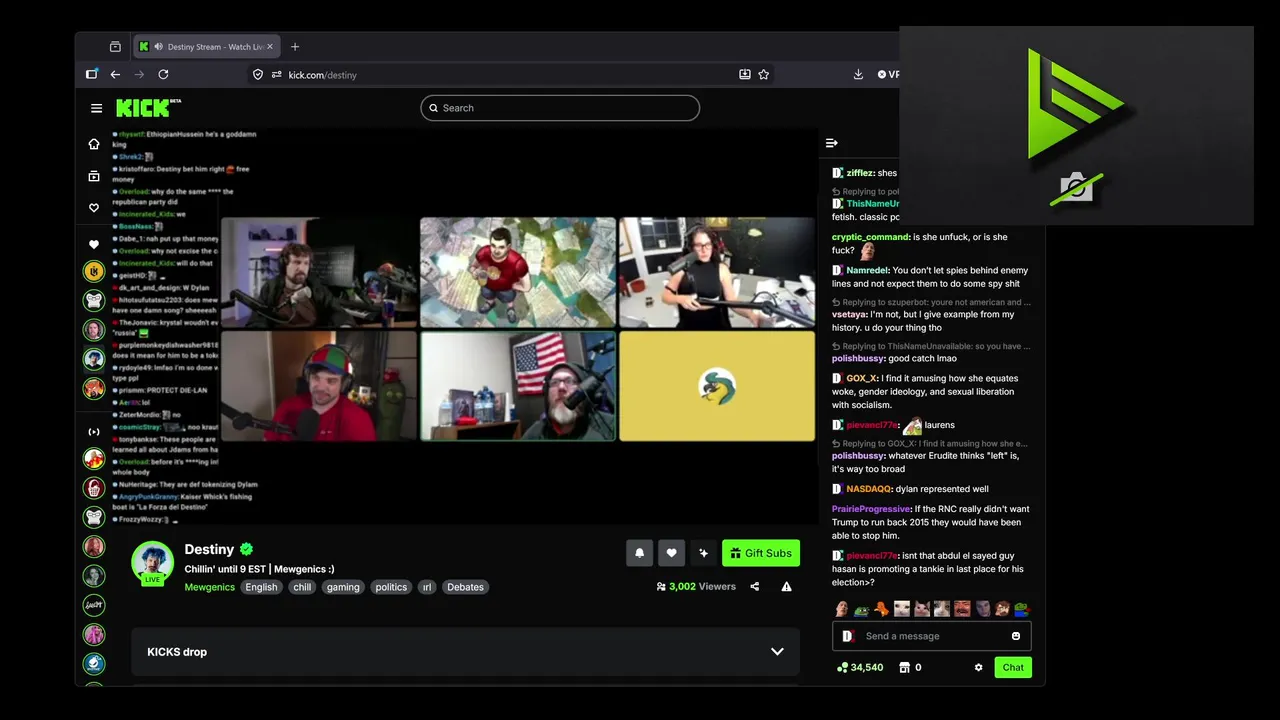The width and height of the screenshot is (1280, 720).
Task: Click the save-to-pocket icon in address bar
Action: point(745,74)
